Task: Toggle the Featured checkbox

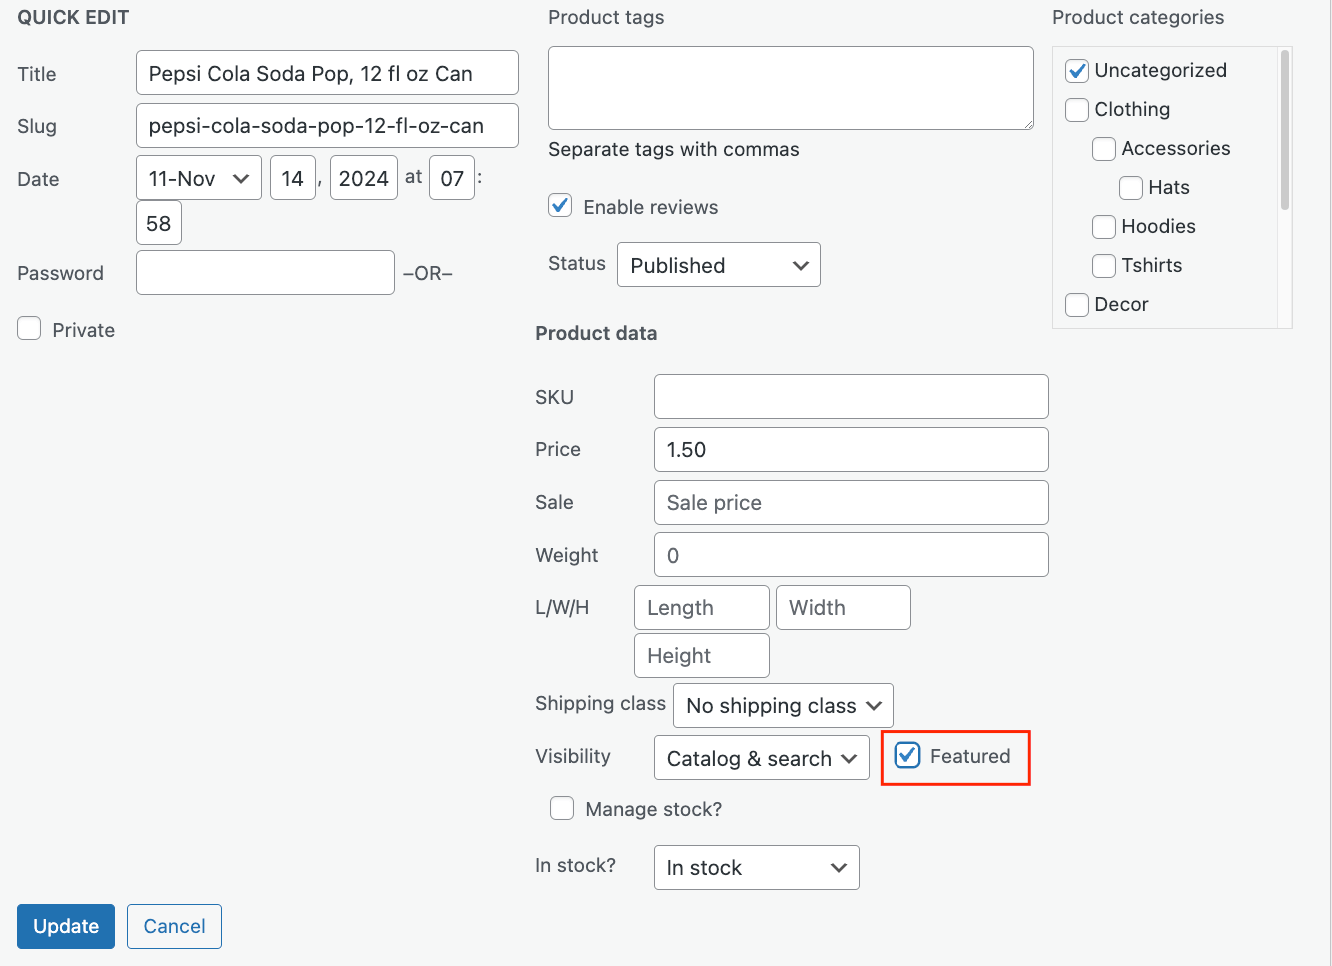Action: 907,755
